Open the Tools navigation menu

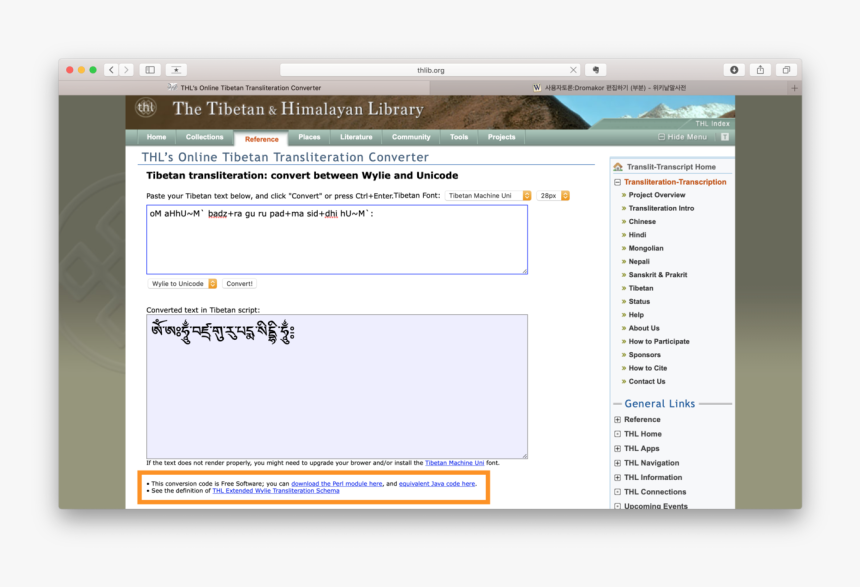click(459, 137)
